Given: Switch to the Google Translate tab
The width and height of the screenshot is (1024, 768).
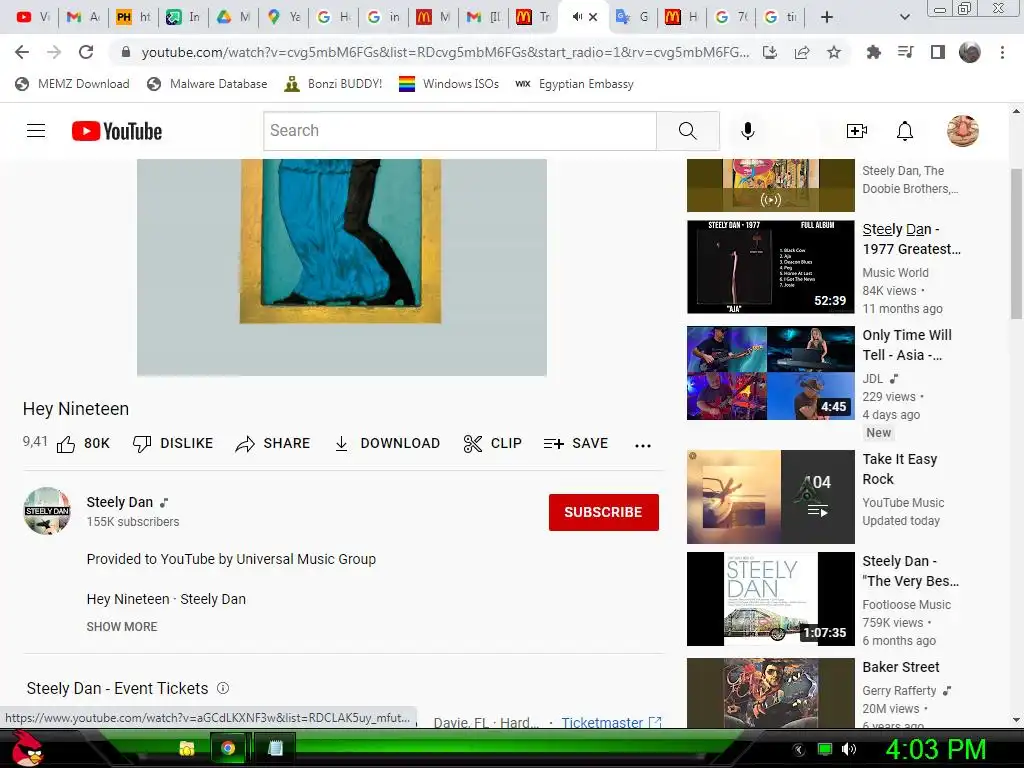Looking at the screenshot, I should [632, 17].
